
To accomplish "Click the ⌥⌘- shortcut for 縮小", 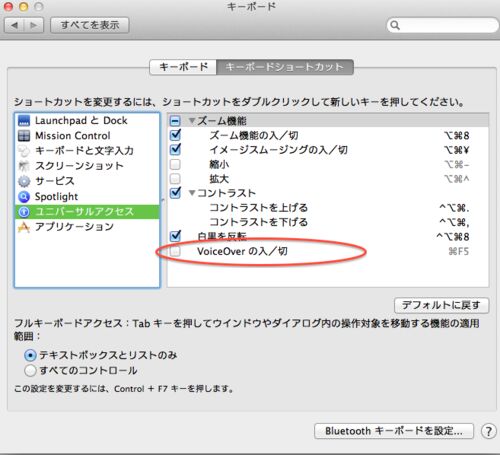I will [x=457, y=164].
